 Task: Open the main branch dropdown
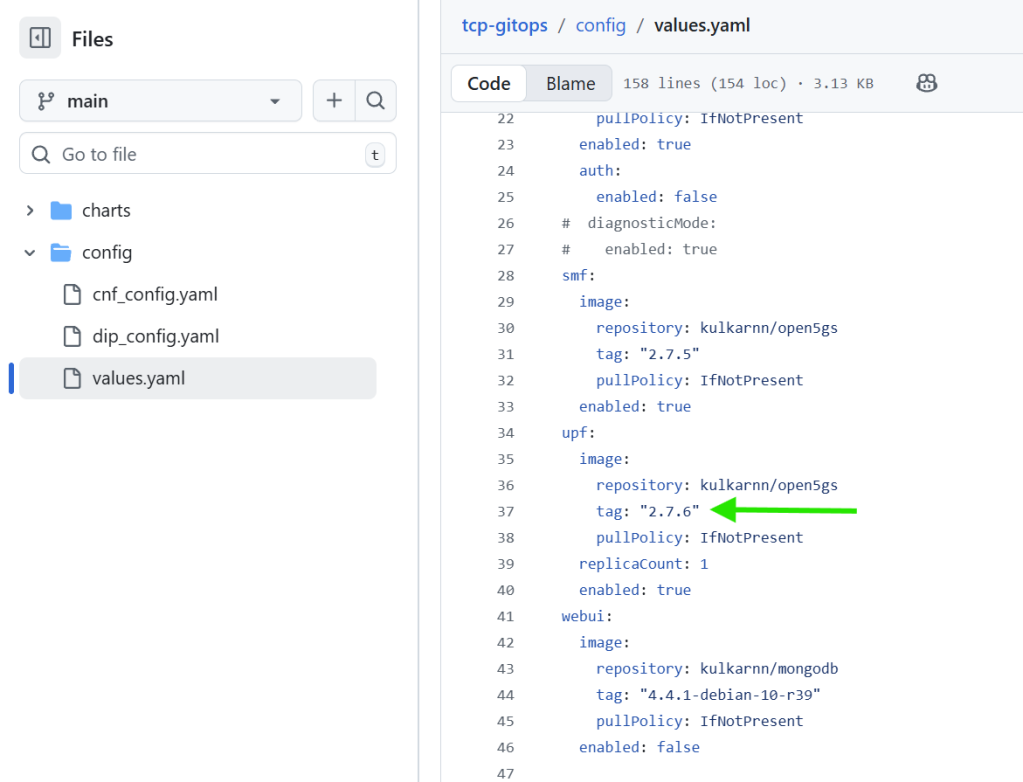pyautogui.click(x=160, y=101)
